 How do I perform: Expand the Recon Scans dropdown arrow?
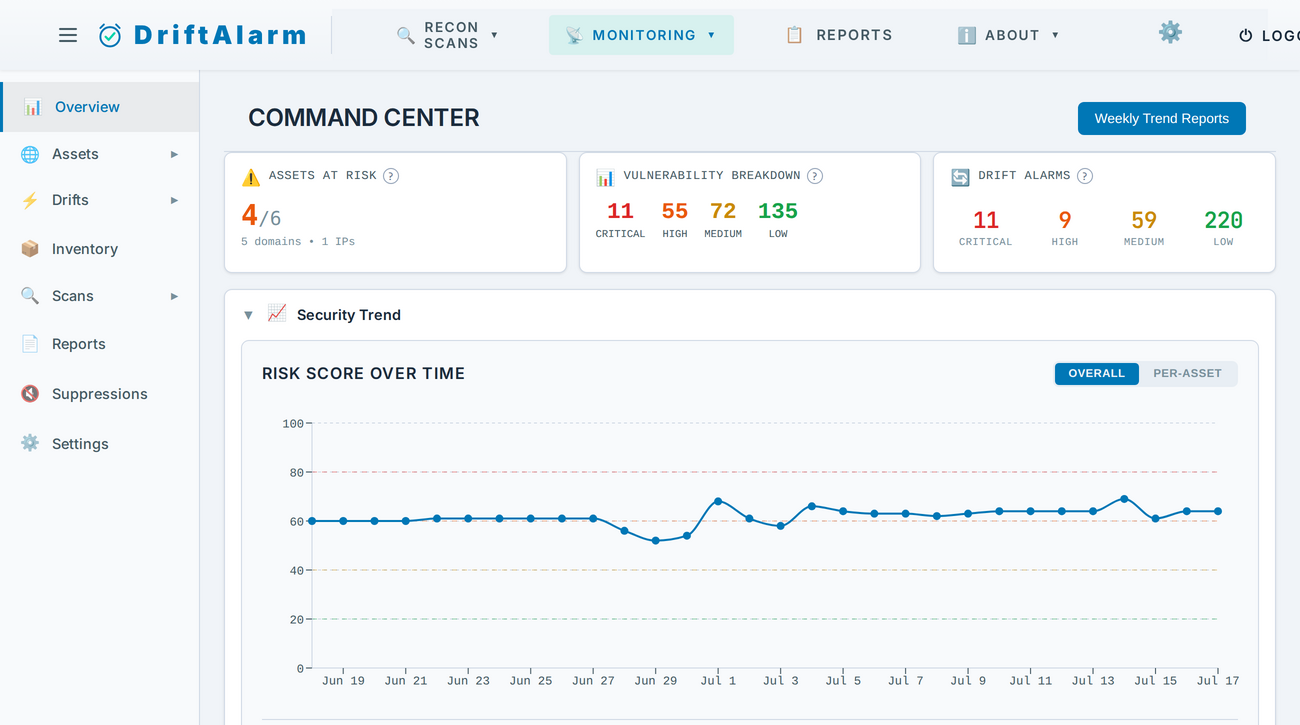(494, 35)
